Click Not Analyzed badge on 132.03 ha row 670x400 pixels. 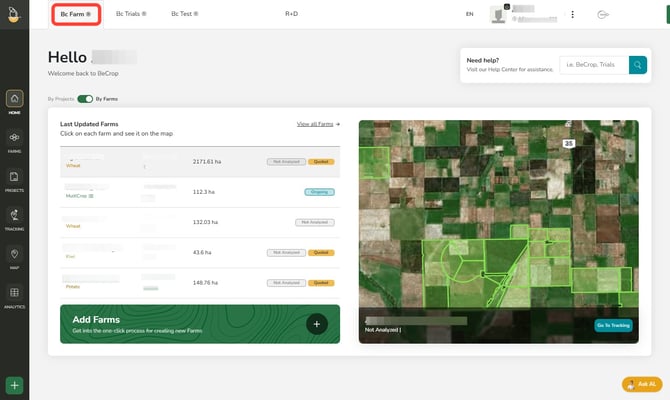(314, 223)
